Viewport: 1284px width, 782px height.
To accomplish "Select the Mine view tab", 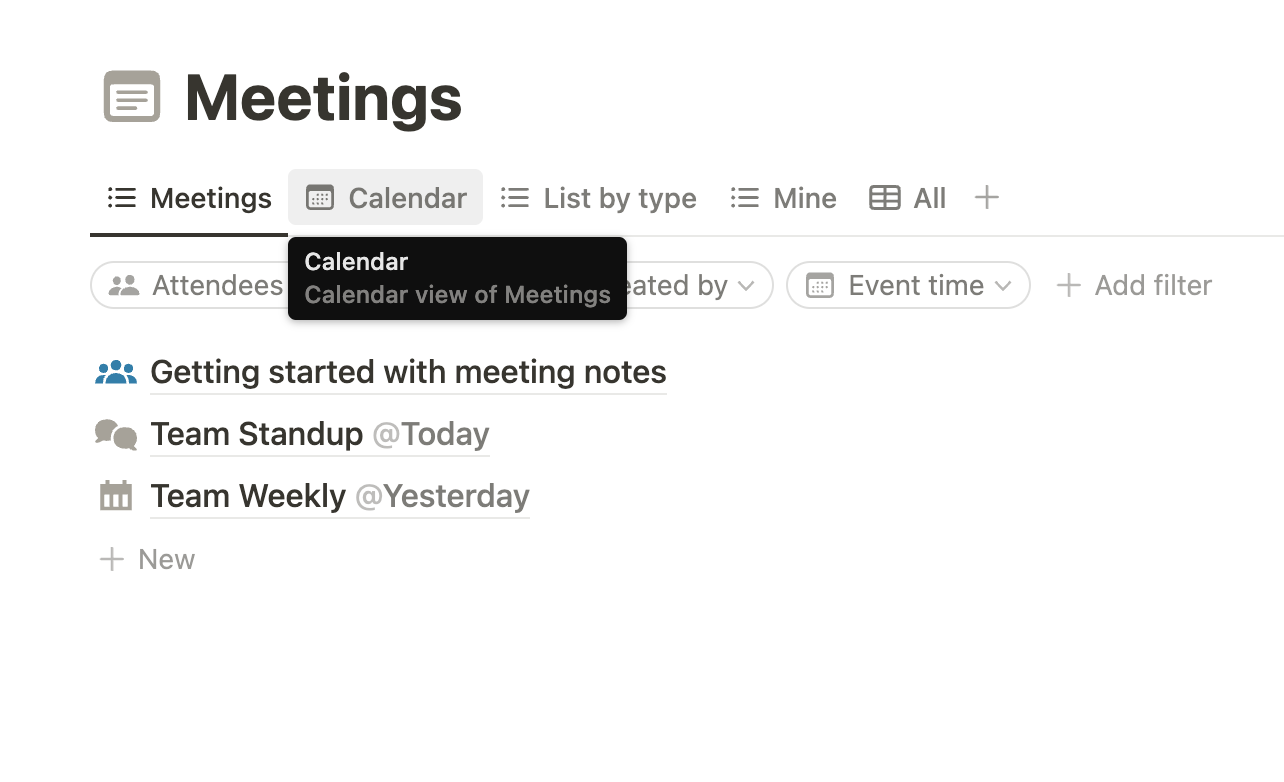I will (x=784, y=198).
